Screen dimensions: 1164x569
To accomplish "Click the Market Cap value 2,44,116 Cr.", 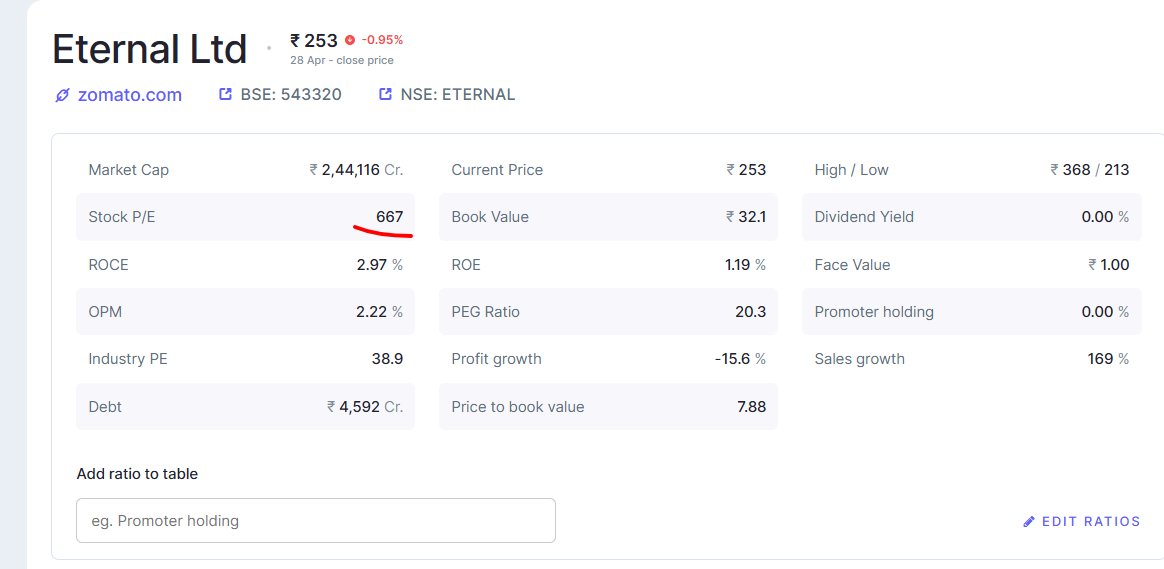I will tap(356, 169).
